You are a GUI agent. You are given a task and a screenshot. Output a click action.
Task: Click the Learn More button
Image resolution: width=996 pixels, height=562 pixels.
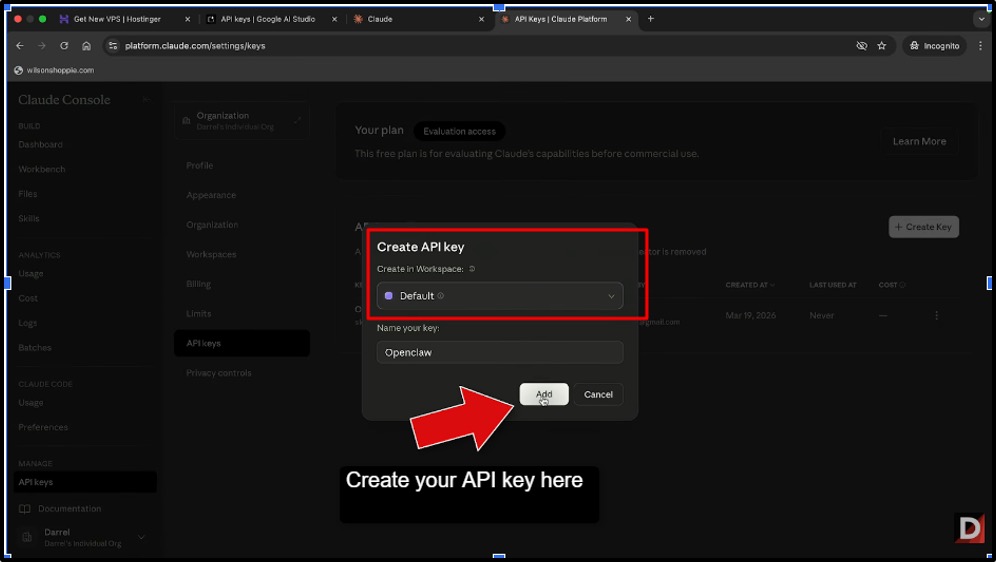pos(919,142)
